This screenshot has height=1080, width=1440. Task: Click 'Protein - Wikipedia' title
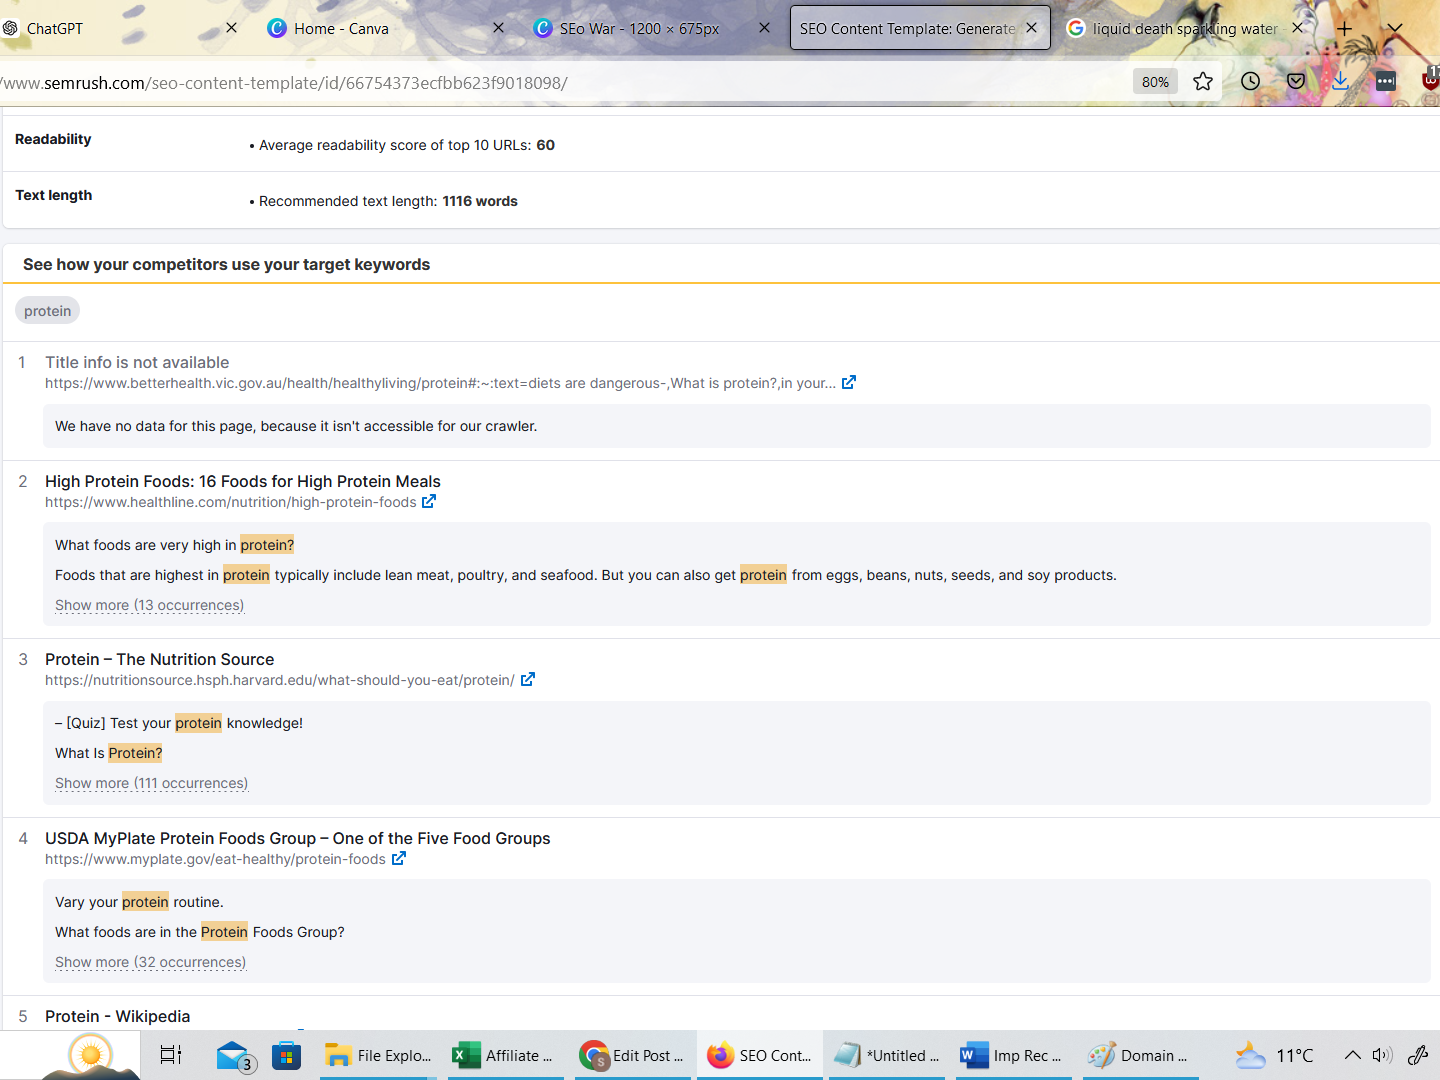click(x=117, y=1016)
